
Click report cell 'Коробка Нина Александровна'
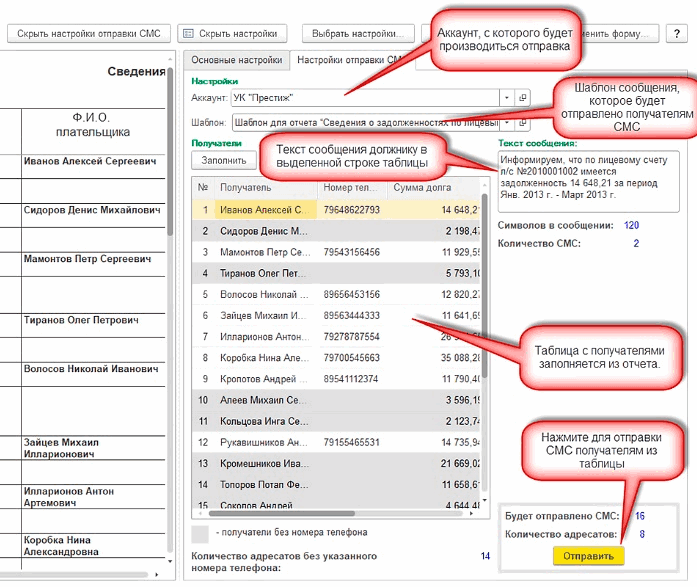[x=93, y=546]
